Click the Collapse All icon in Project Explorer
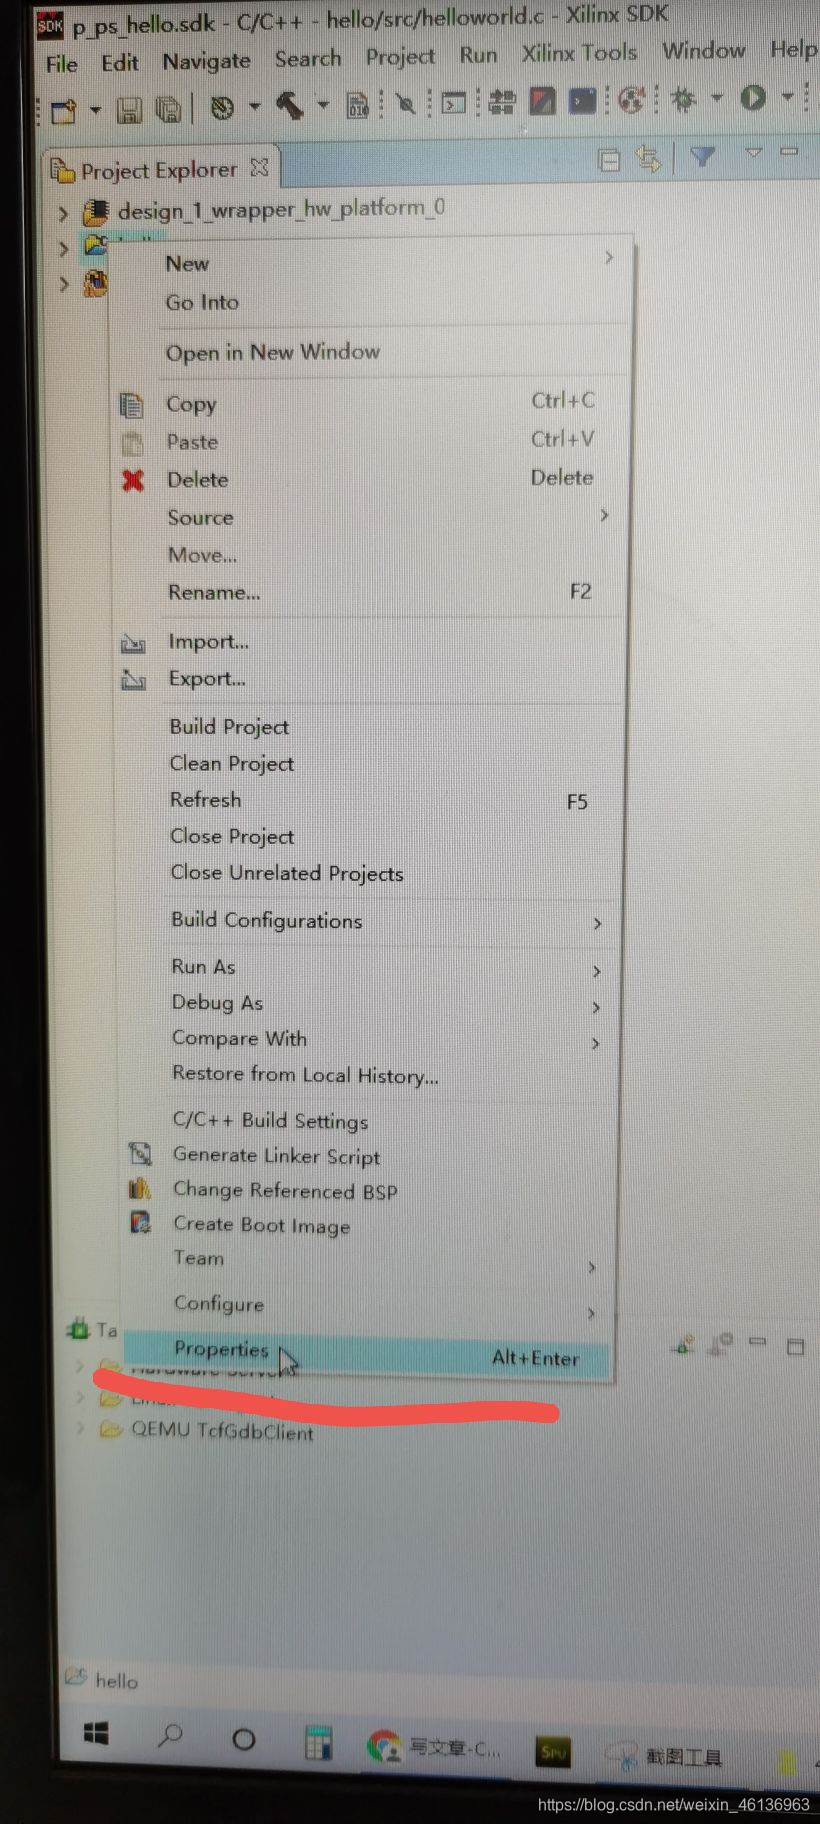The height and width of the screenshot is (1824, 820). [608, 159]
